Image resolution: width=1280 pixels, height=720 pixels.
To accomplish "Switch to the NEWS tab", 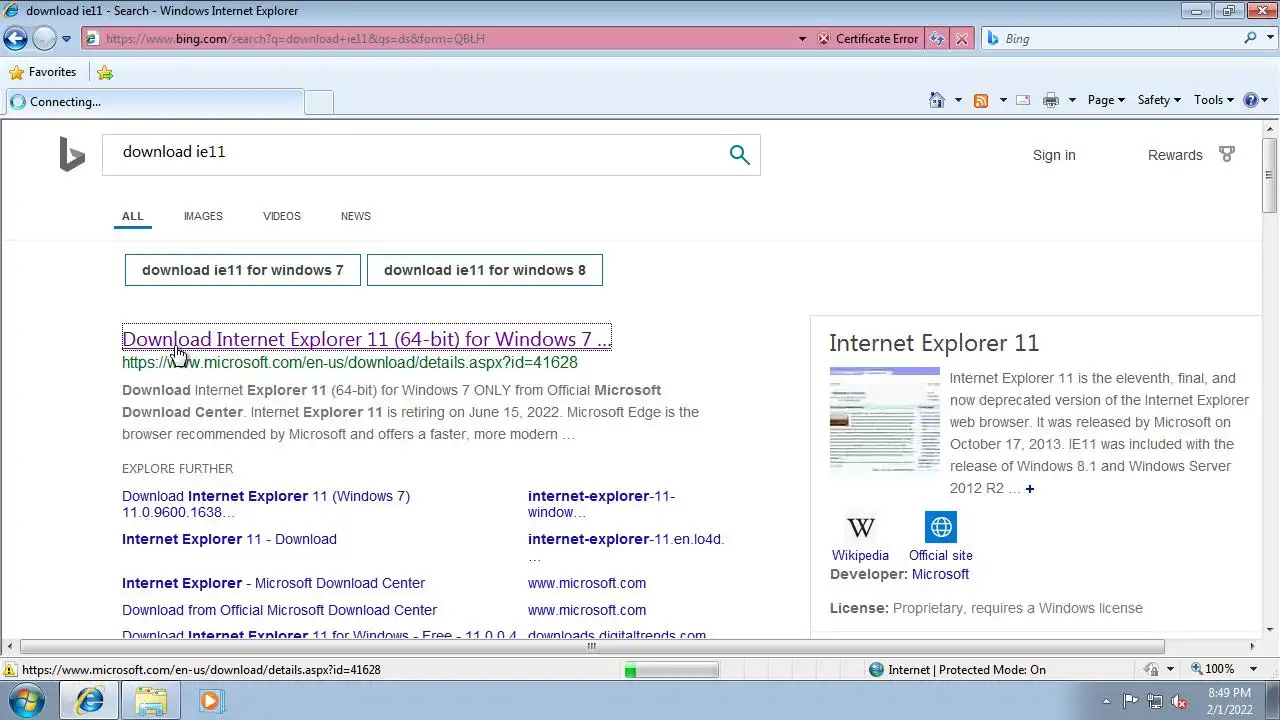I will (355, 216).
